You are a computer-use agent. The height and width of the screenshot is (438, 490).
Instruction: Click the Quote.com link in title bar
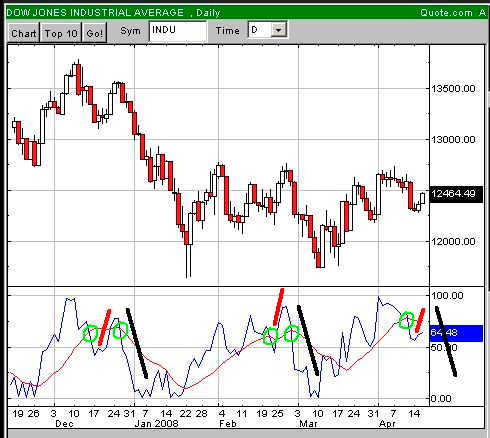(446, 13)
